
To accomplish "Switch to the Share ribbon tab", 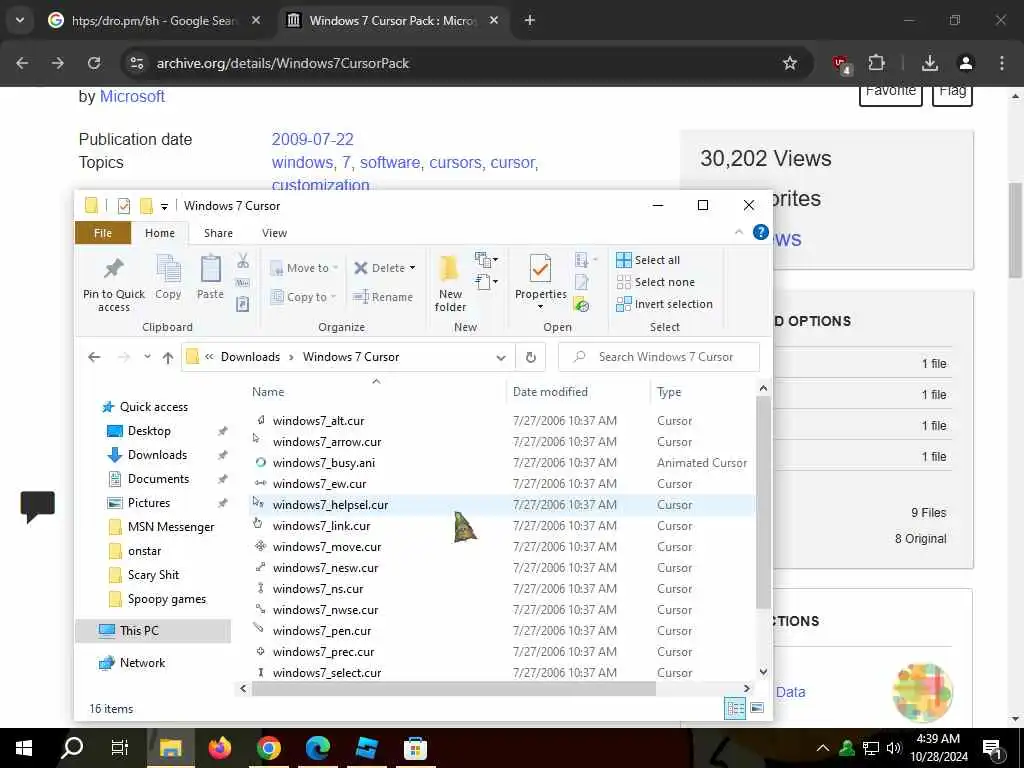I will (218, 233).
